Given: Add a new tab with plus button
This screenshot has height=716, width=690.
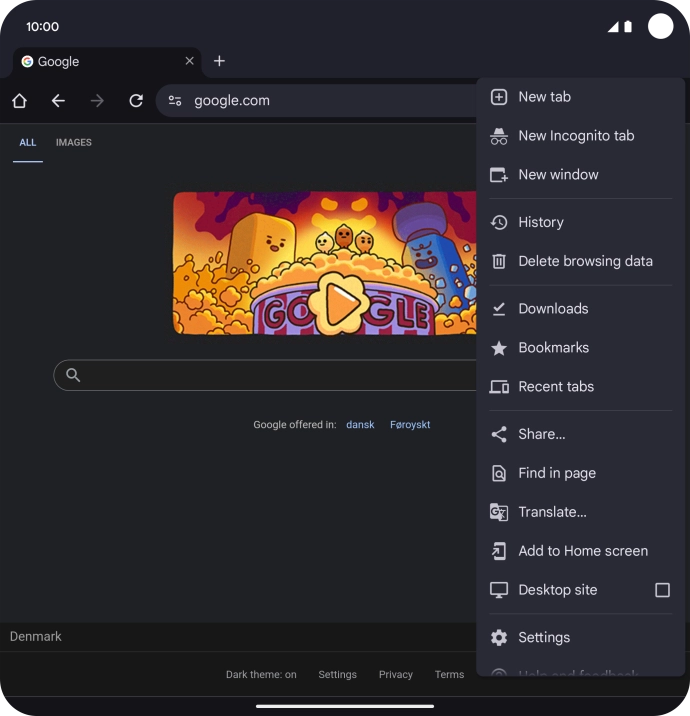Looking at the screenshot, I should pos(219,61).
